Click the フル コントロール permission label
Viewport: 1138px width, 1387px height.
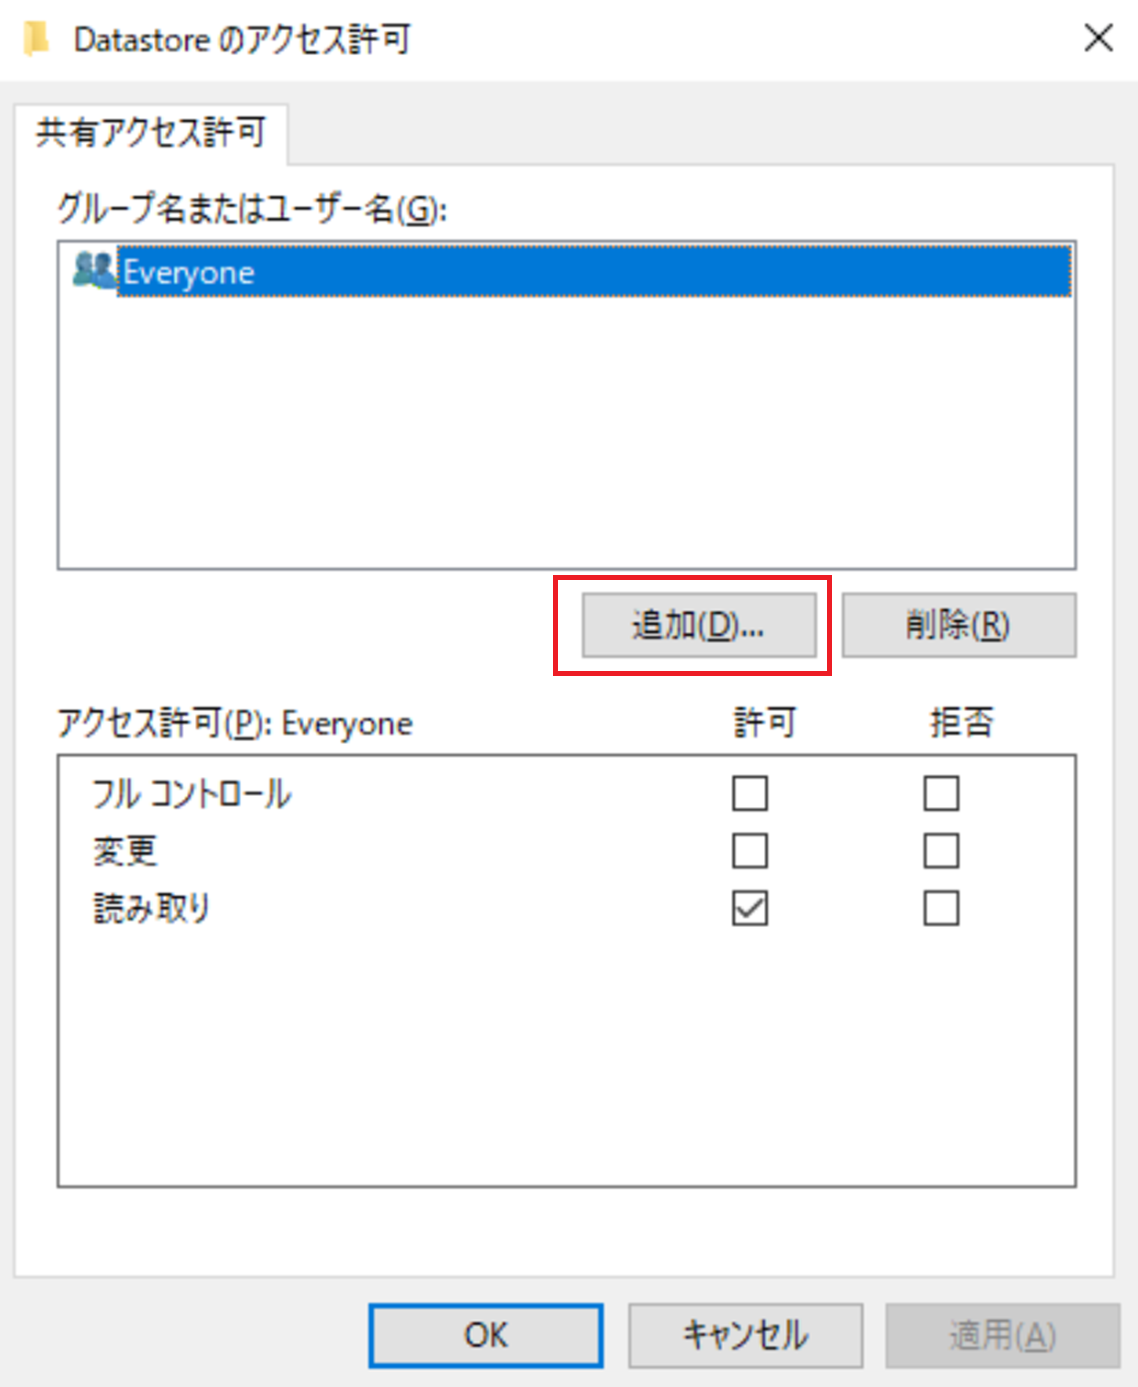click(x=191, y=794)
